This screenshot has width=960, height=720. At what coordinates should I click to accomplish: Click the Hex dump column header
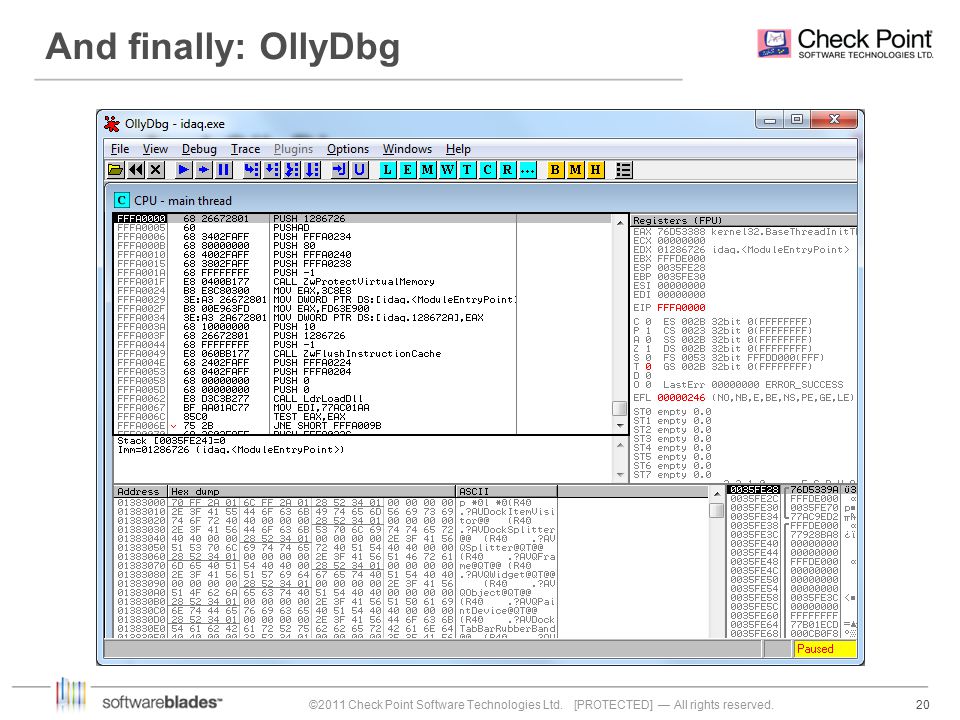click(x=312, y=491)
